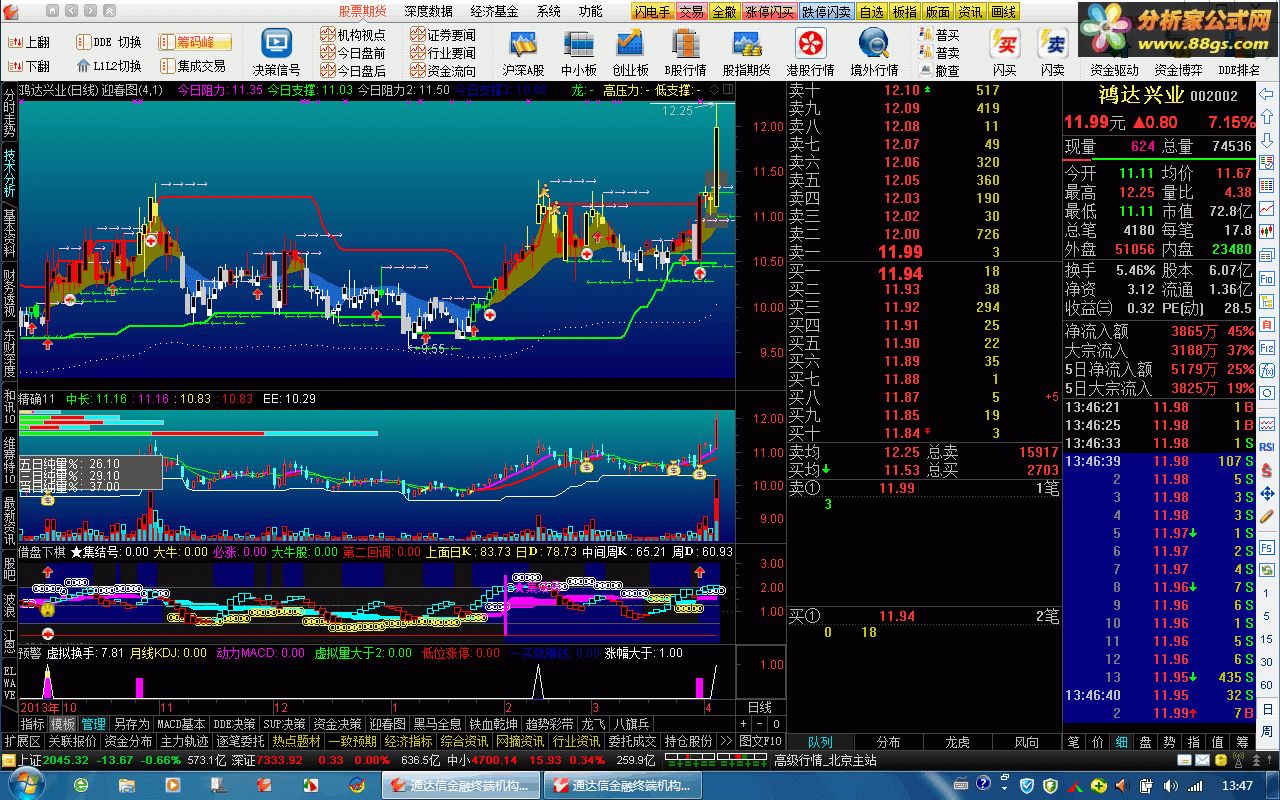Click the 技术分析 left sidebar tab
Viewport: 1280px width, 800px height.
coord(9,171)
